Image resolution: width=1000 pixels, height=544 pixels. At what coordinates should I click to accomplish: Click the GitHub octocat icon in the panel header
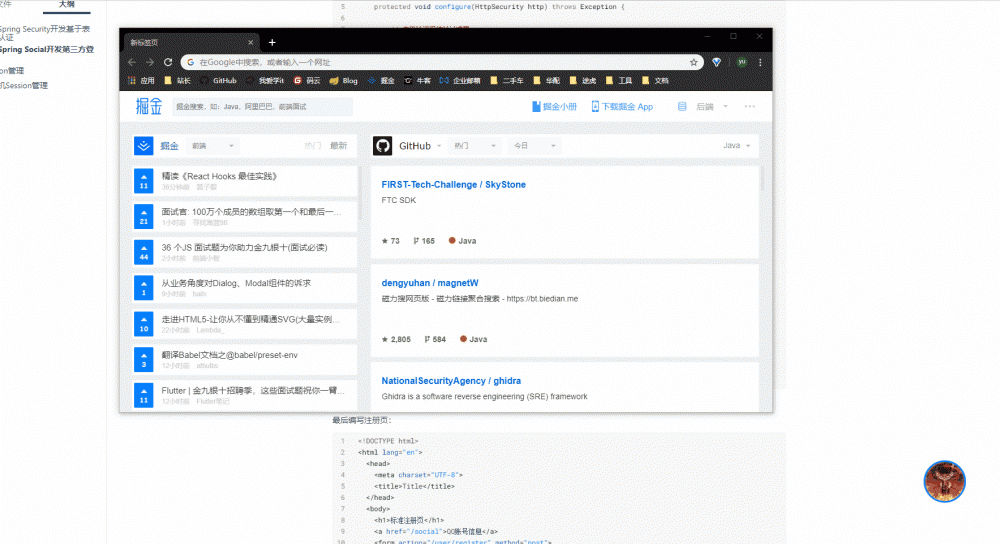383,146
